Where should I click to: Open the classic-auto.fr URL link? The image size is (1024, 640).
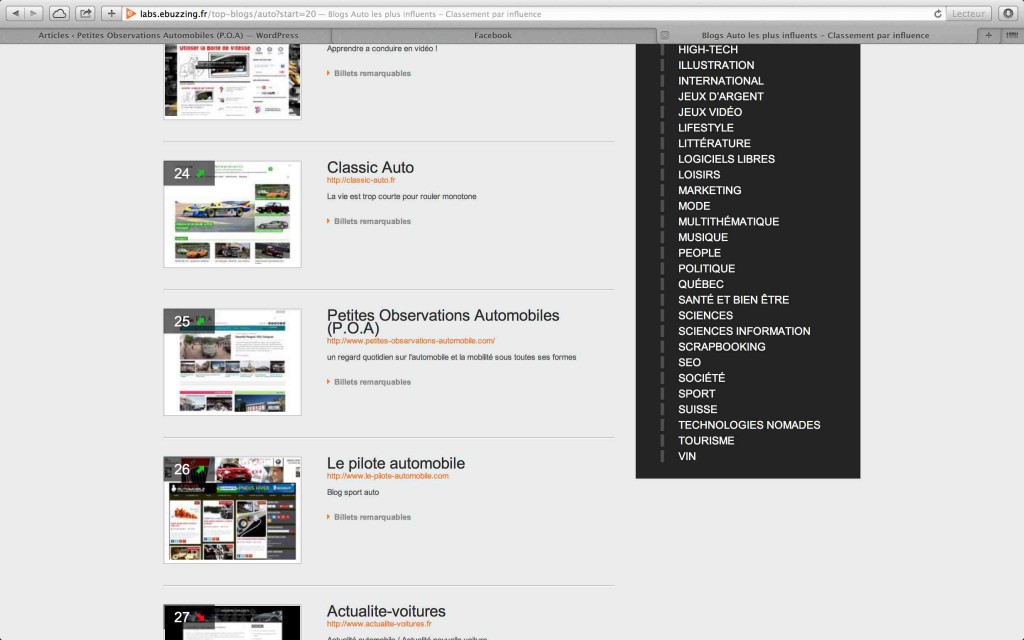click(x=361, y=180)
